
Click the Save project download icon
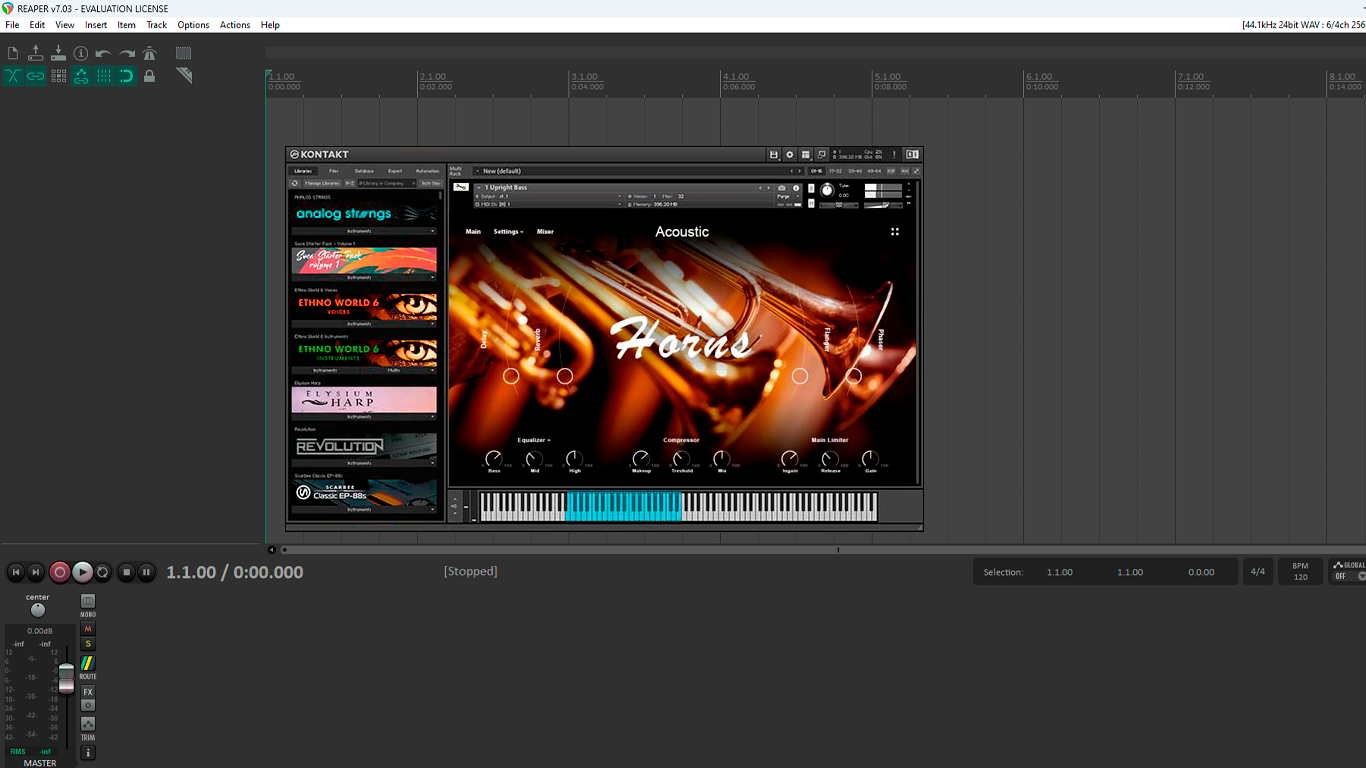pos(58,53)
